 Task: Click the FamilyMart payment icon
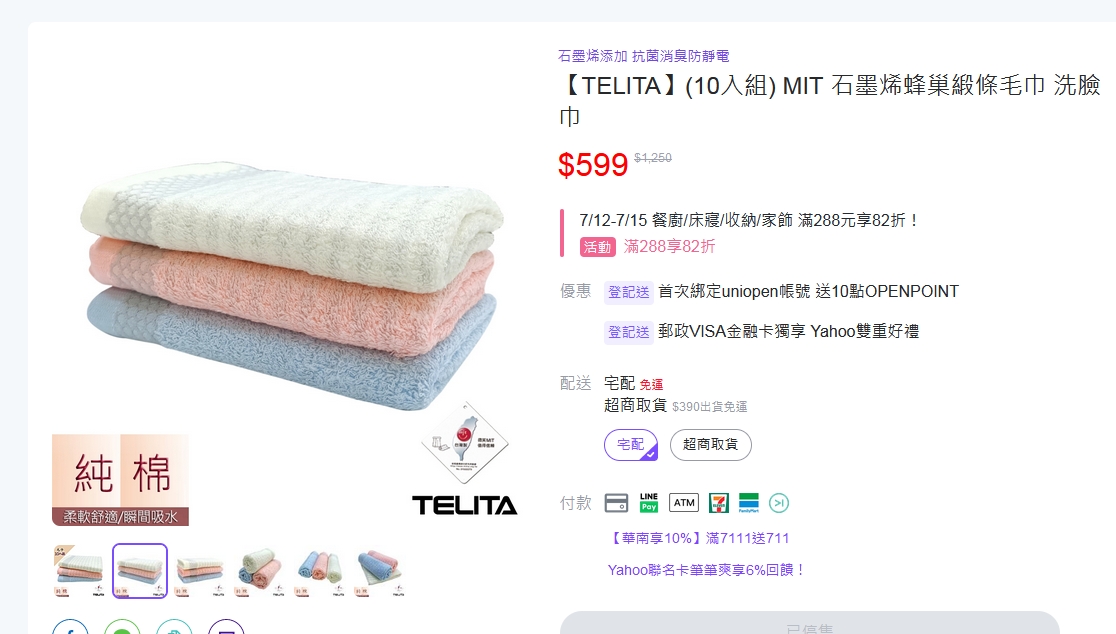click(749, 503)
